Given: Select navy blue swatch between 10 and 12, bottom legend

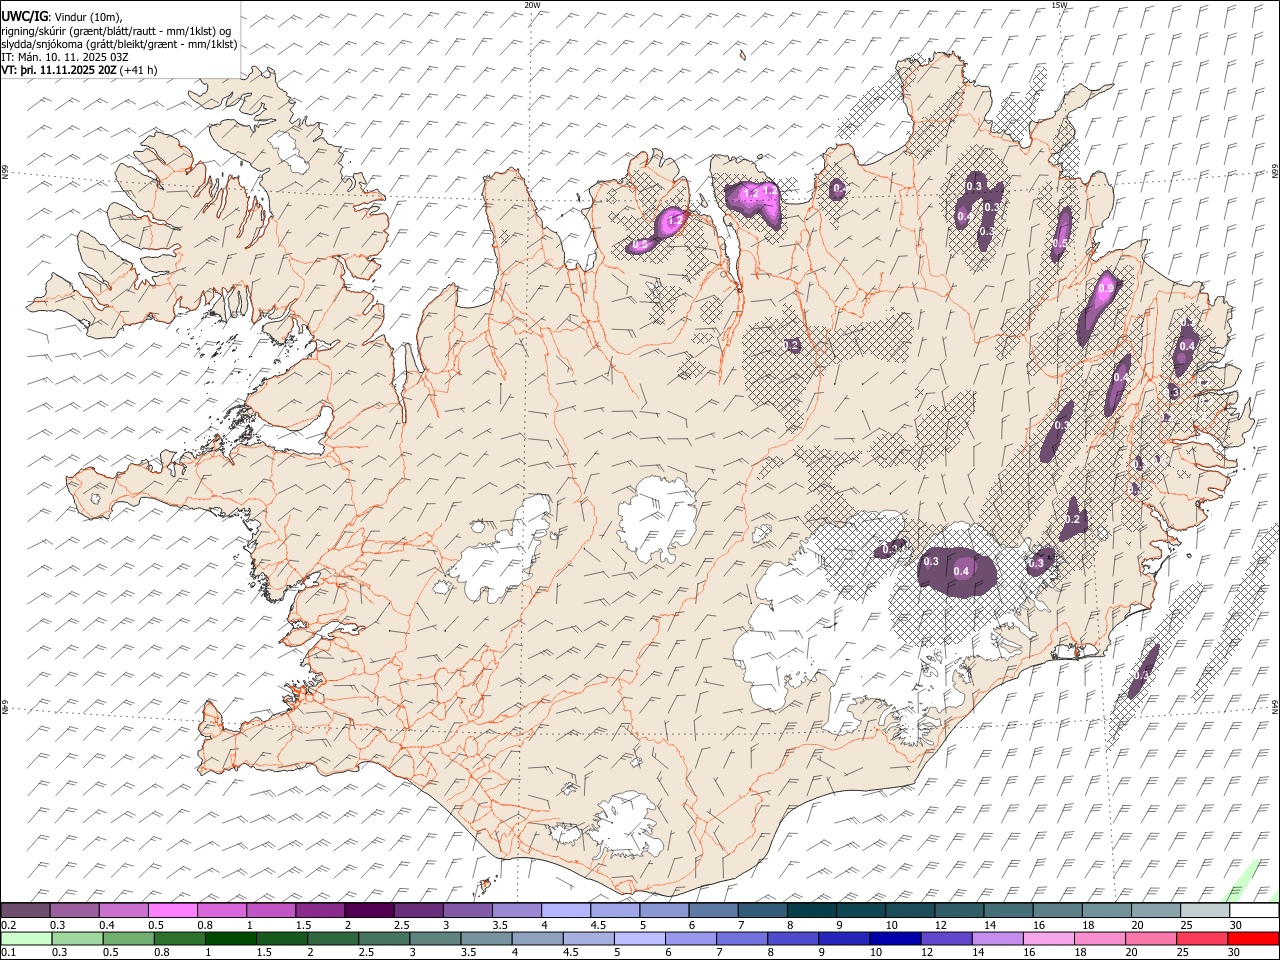Looking at the screenshot, I should [x=894, y=939].
